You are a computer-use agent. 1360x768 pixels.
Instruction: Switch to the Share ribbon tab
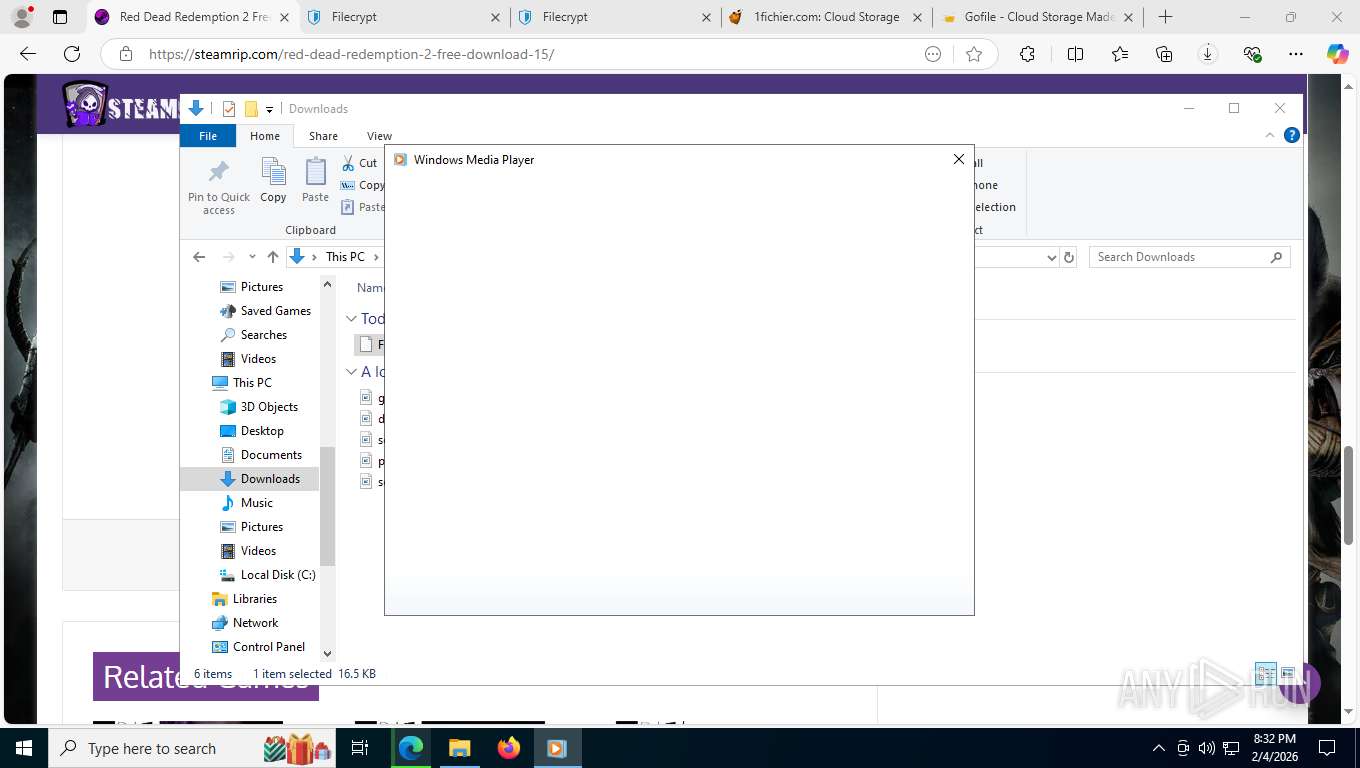(323, 136)
